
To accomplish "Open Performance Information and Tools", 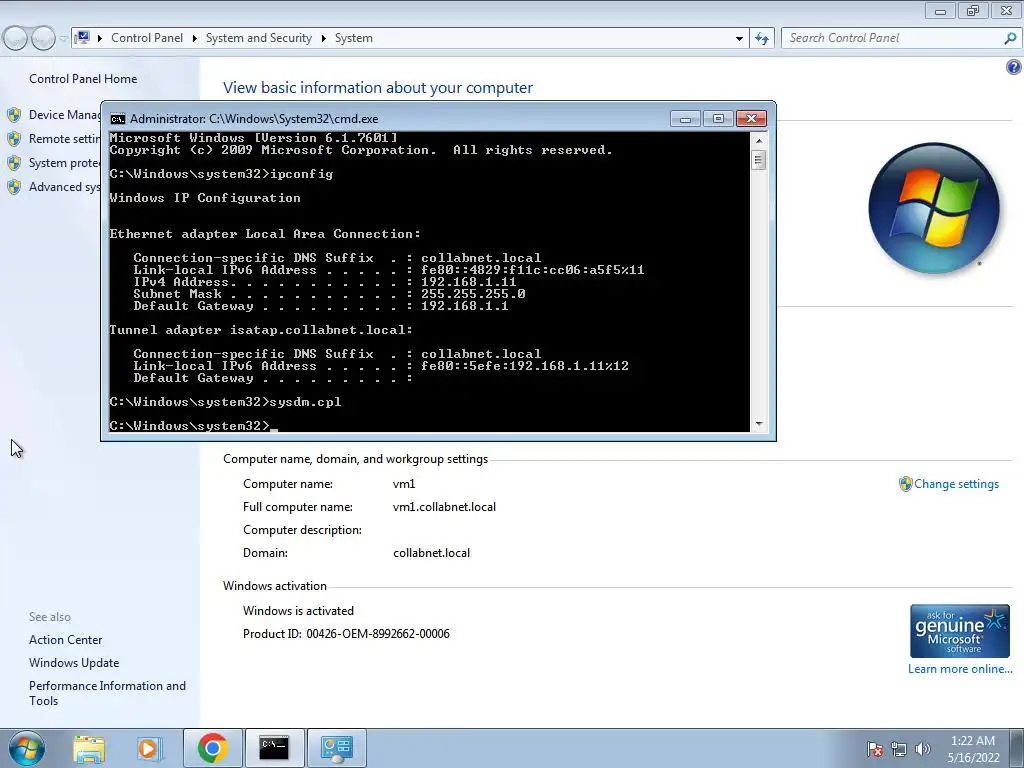I will pos(107,693).
